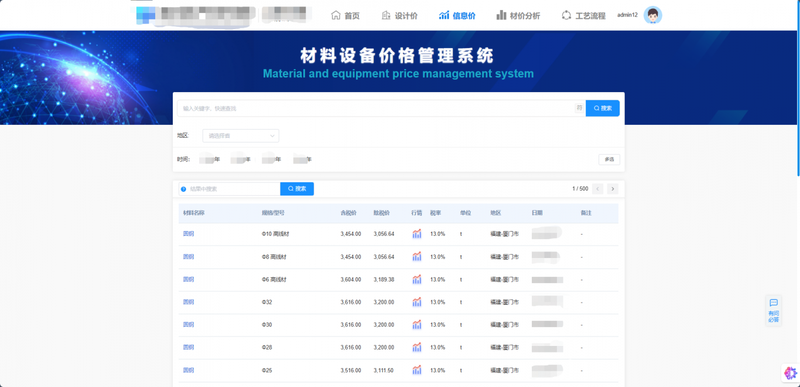Click the admin12 user avatar
The width and height of the screenshot is (800, 387).
[653, 15]
